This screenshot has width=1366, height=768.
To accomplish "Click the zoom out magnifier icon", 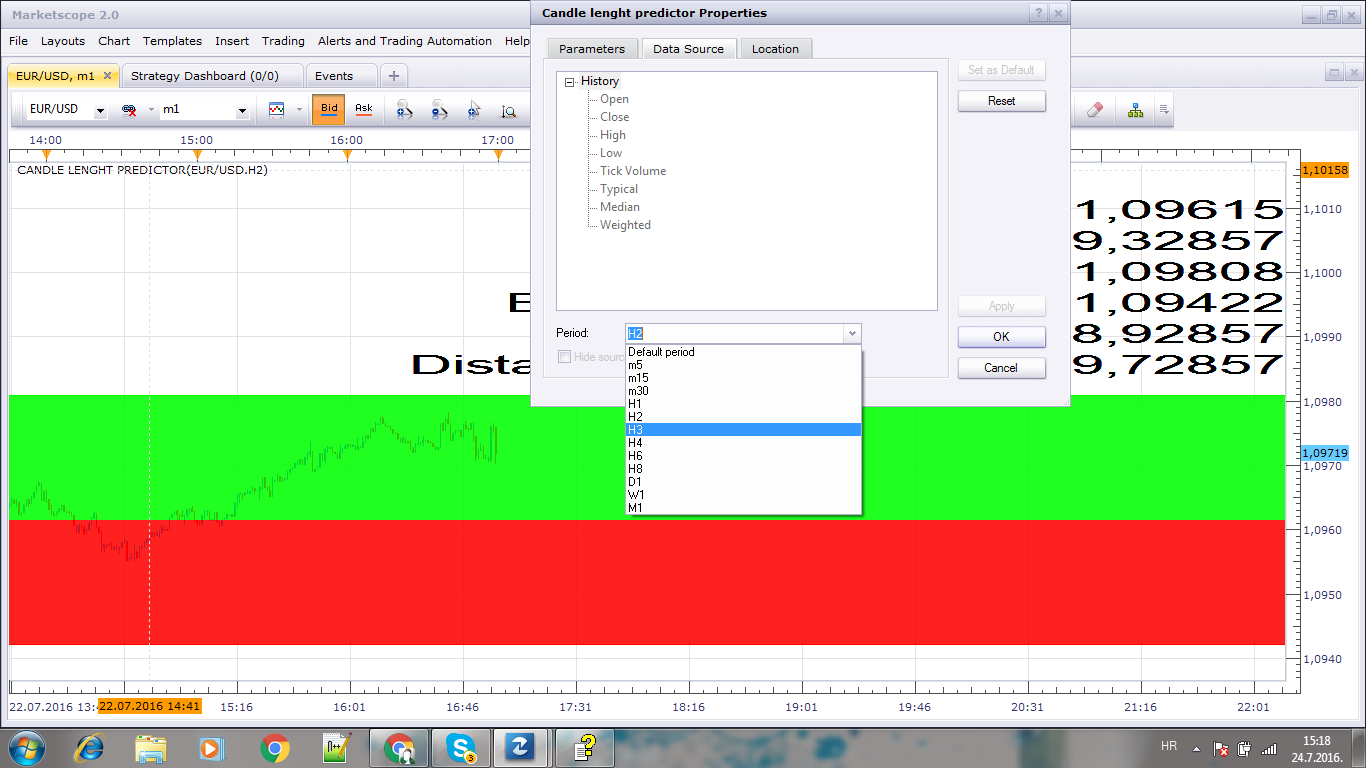I will 439,110.
